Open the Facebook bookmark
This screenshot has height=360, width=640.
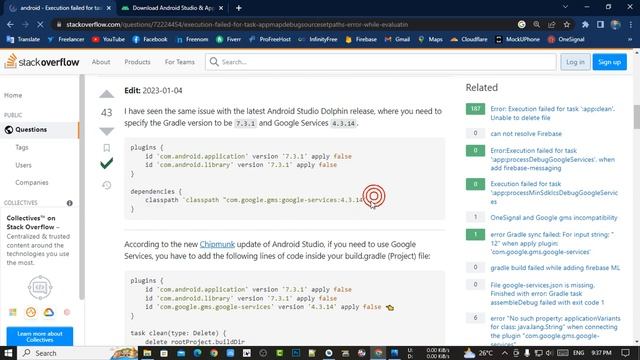click(x=150, y=39)
